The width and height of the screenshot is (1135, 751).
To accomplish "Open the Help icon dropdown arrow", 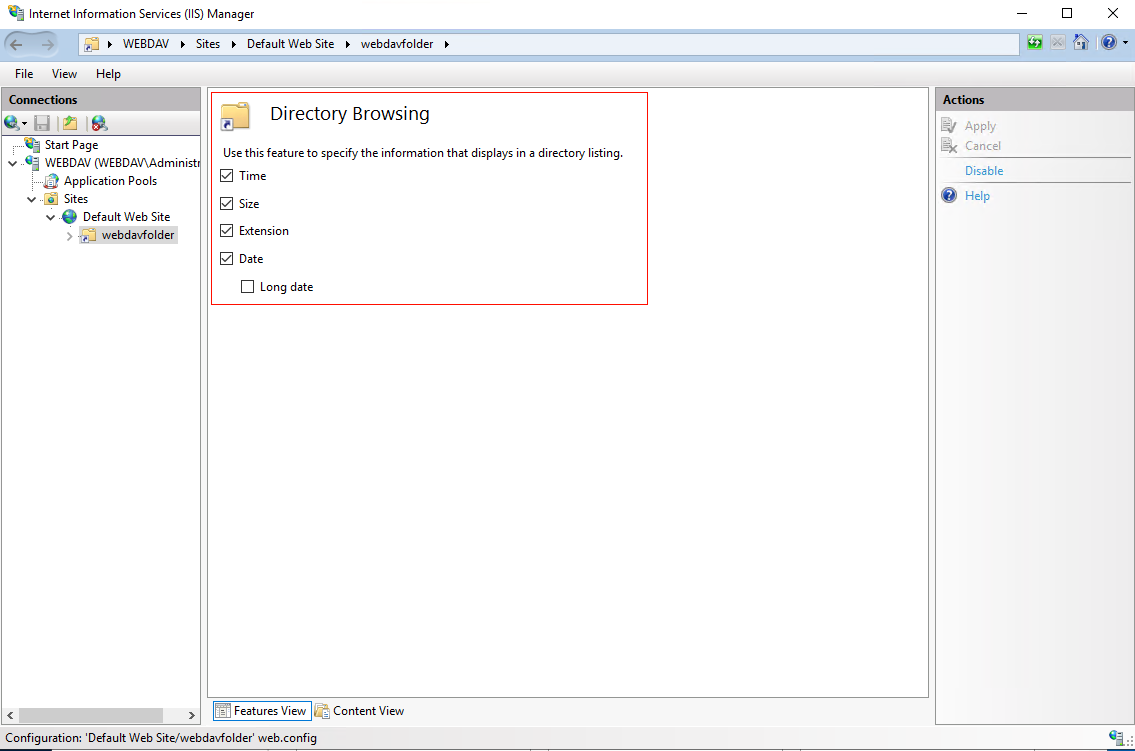I will 1126,43.
